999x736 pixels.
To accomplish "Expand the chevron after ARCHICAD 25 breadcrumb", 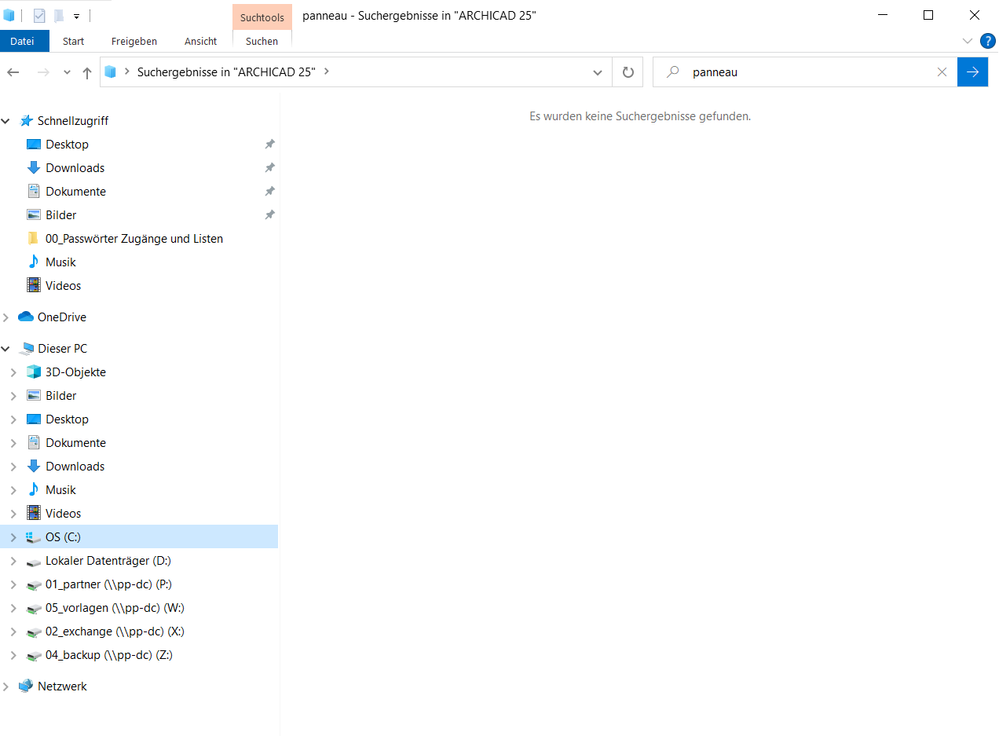I will tap(327, 71).
